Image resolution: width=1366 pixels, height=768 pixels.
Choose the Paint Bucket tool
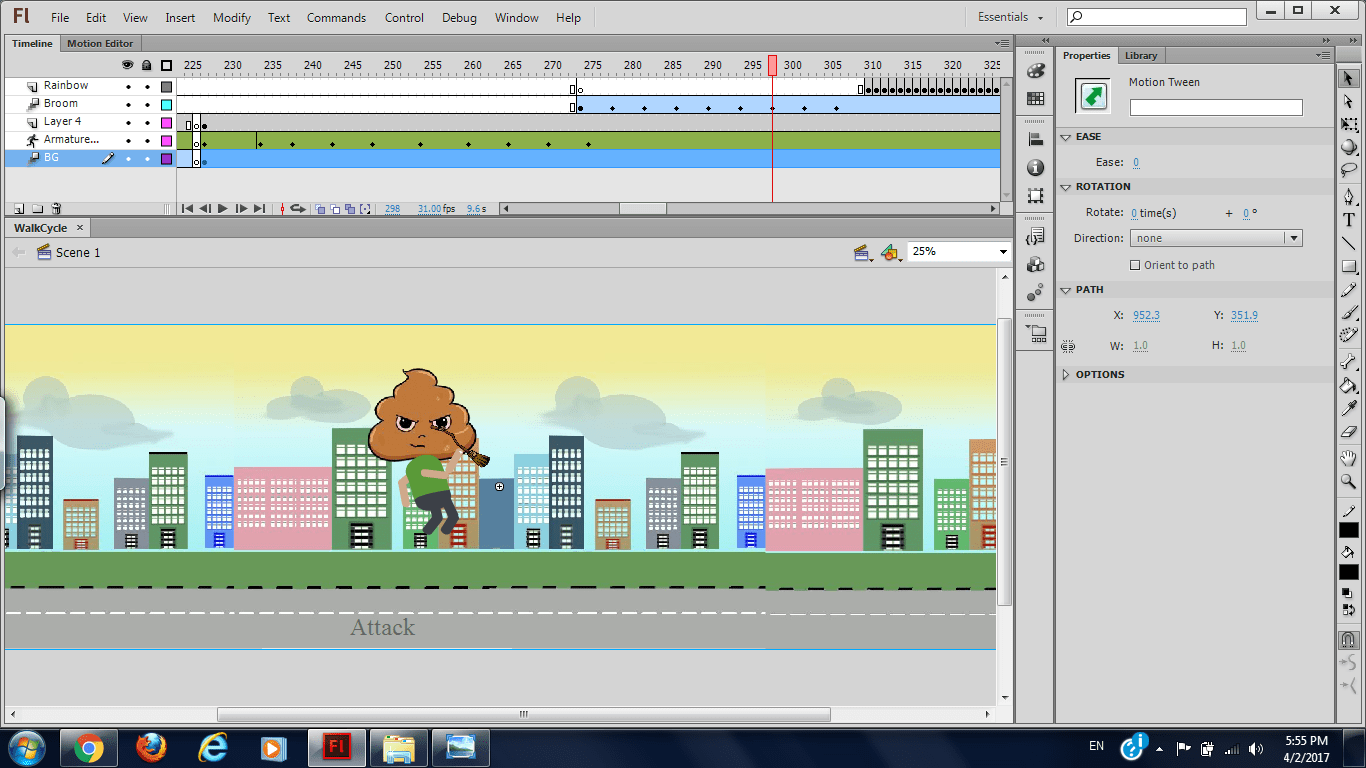1349,385
